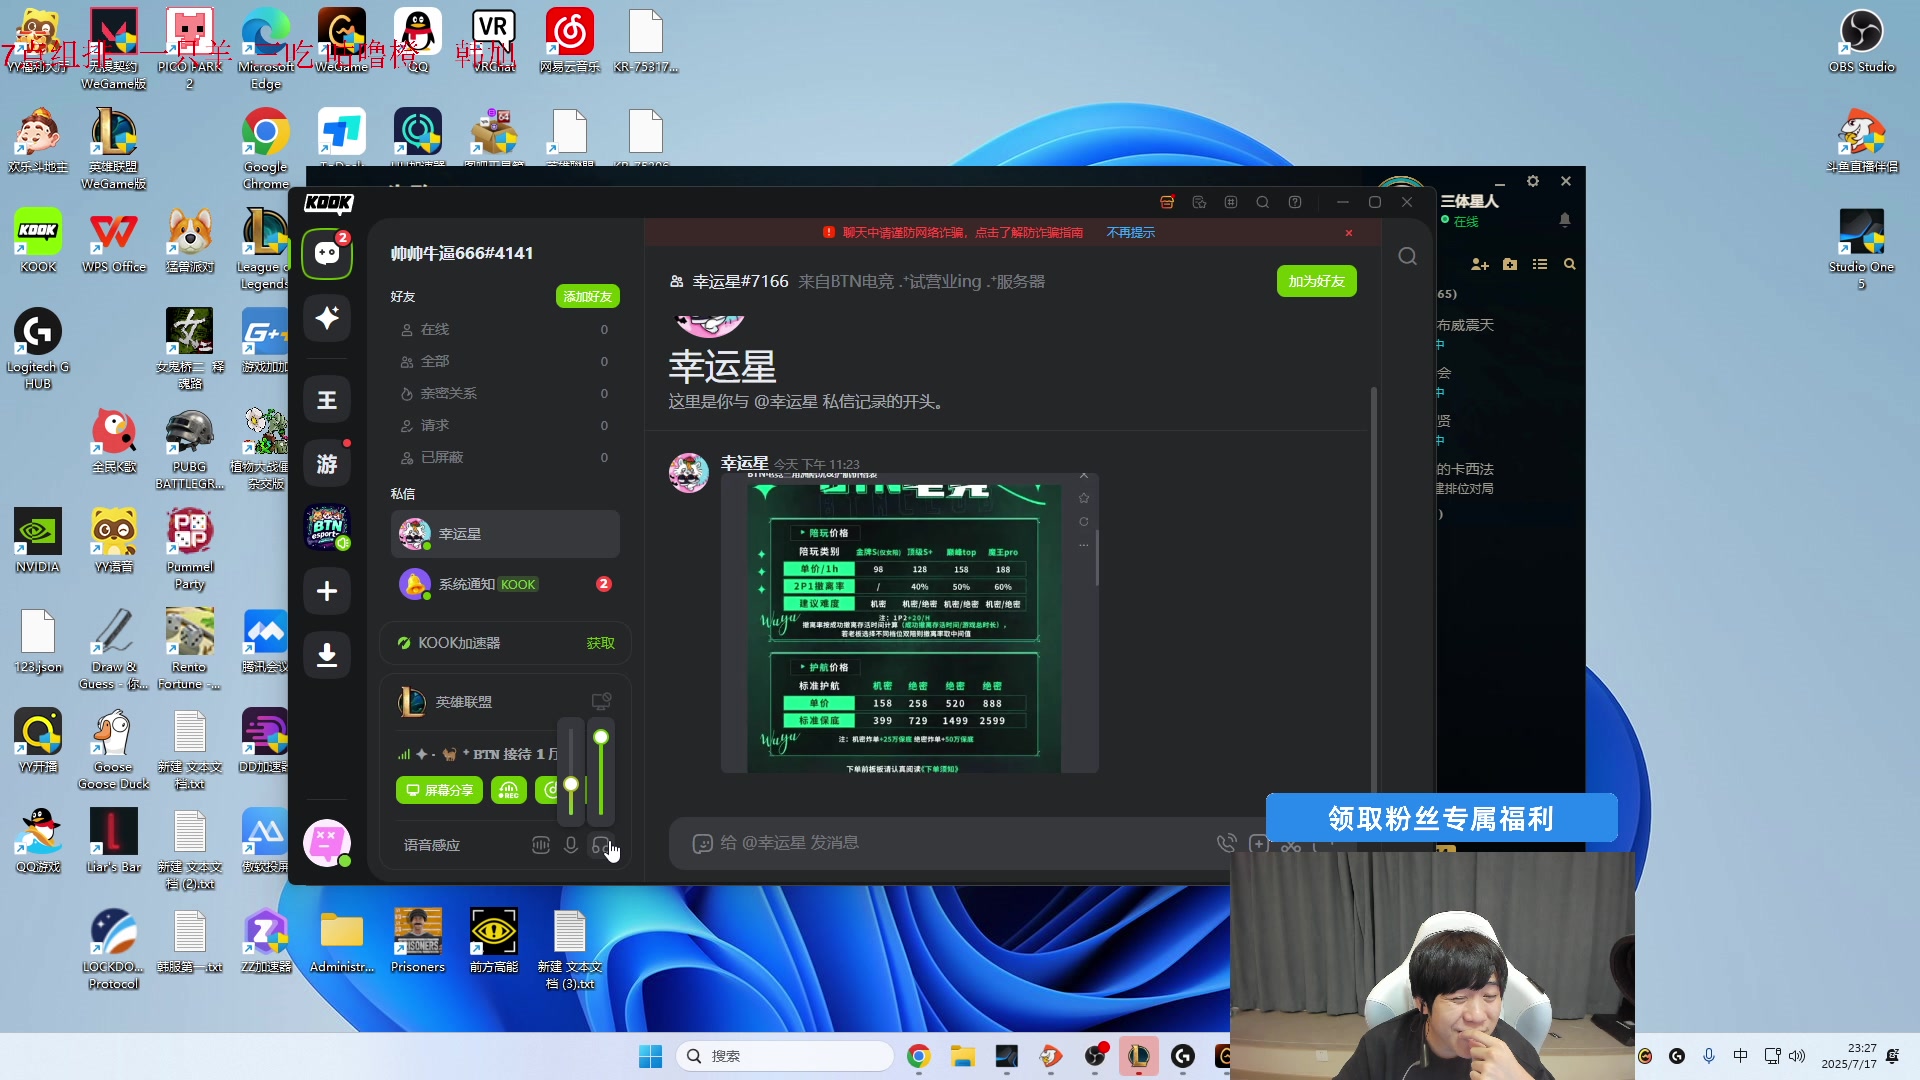The width and height of the screenshot is (1920, 1080).
Task: Click the add-friend icon in League client
Action: (1480, 265)
